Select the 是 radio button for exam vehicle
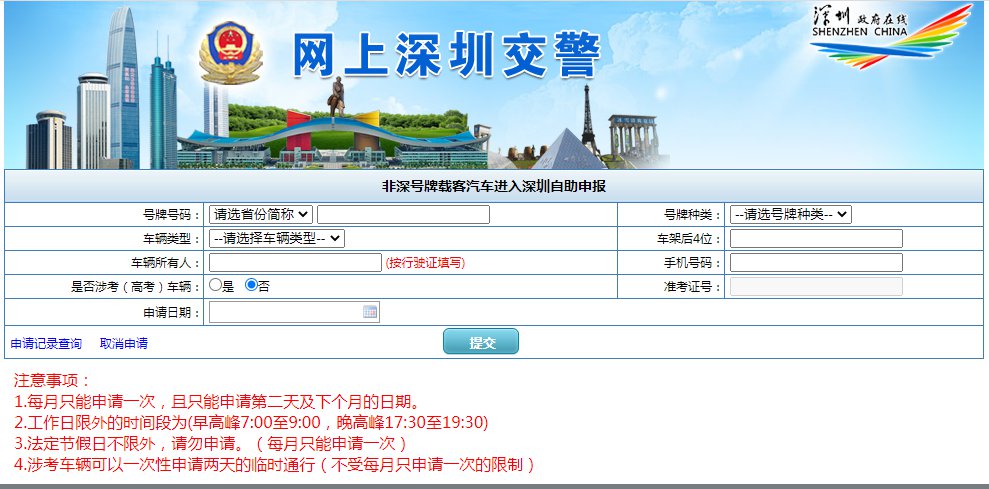 214,286
